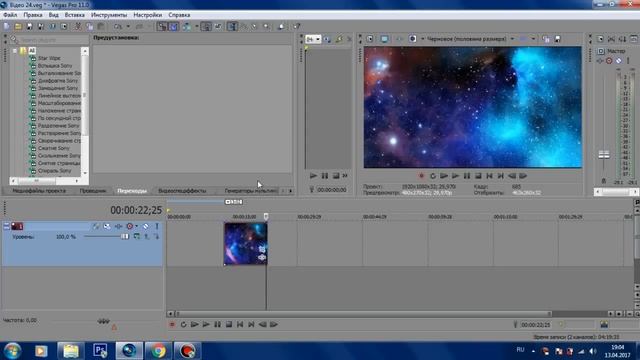Pause playback on the timeline transport
Image resolution: width=640 pixels, height=360 pixels.
[217, 324]
